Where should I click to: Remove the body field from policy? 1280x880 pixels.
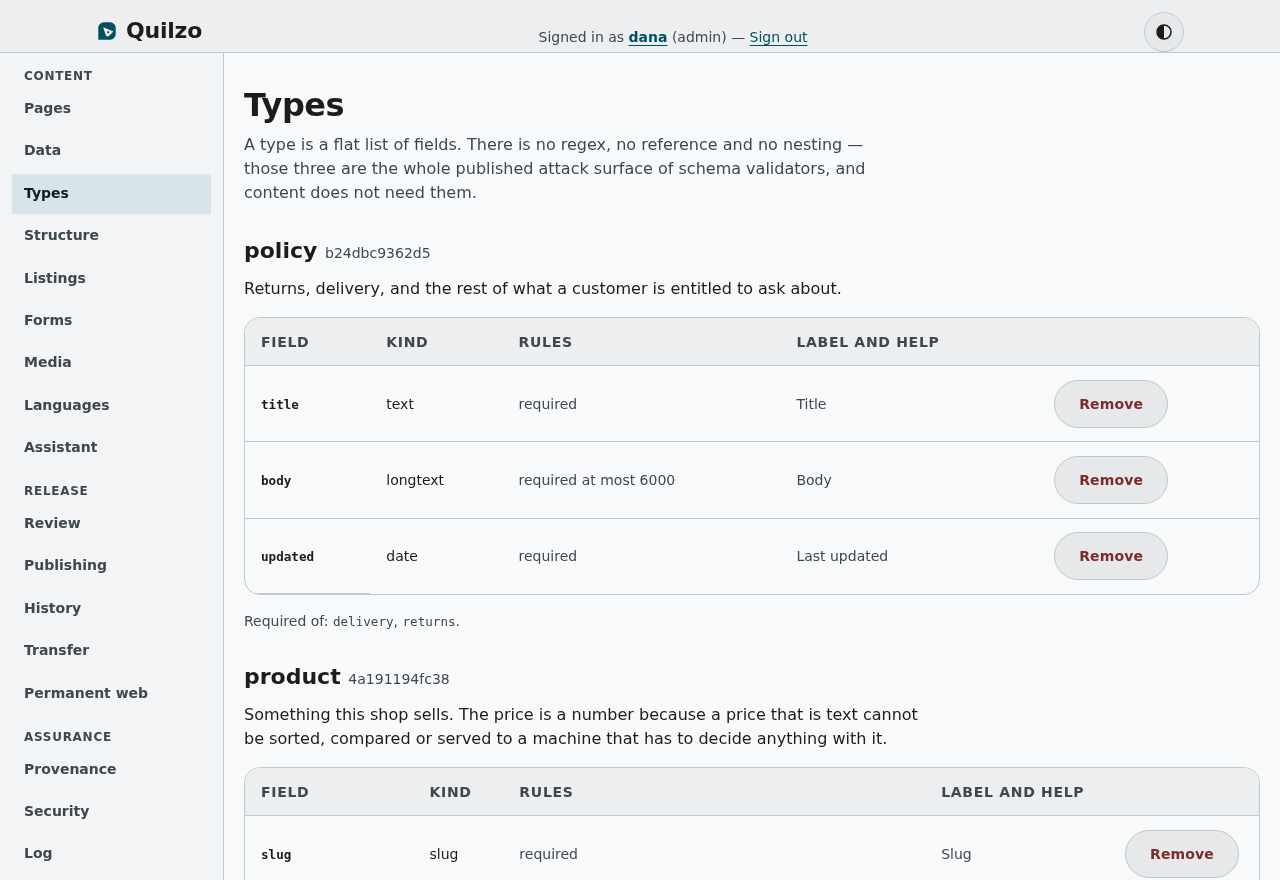coord(1110,480)
